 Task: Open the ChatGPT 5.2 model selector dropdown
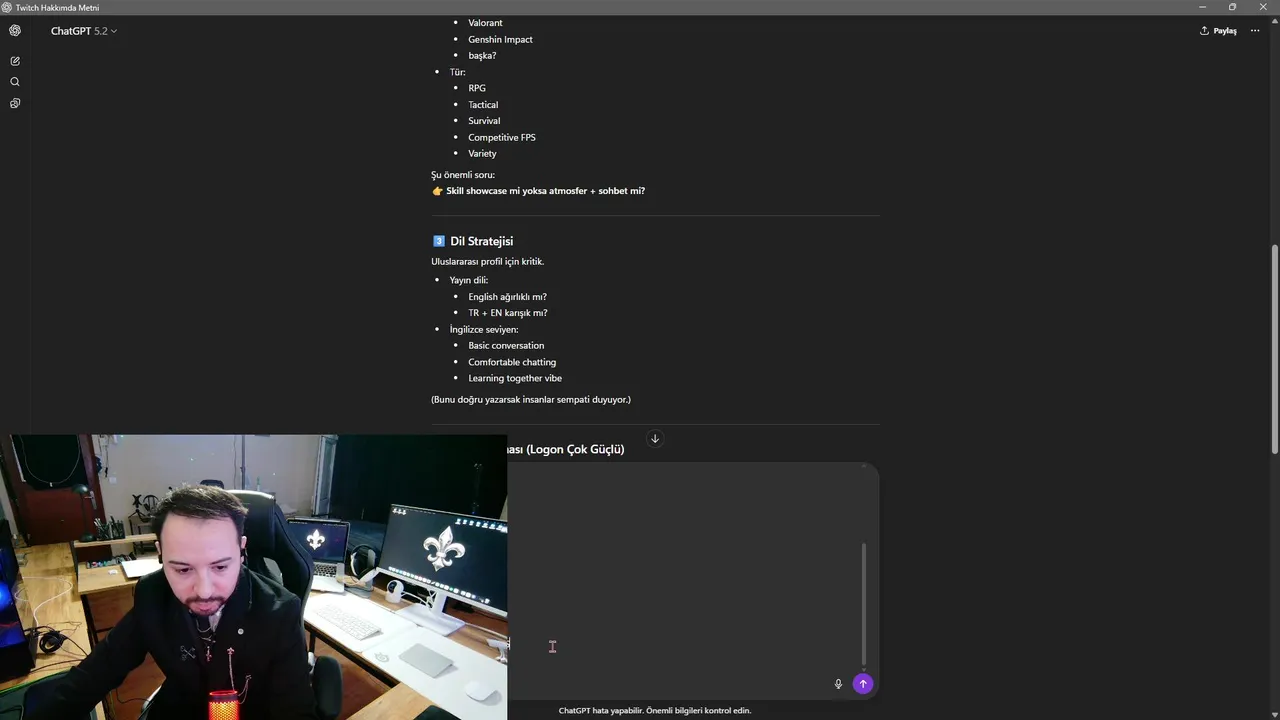pos(84,31)
